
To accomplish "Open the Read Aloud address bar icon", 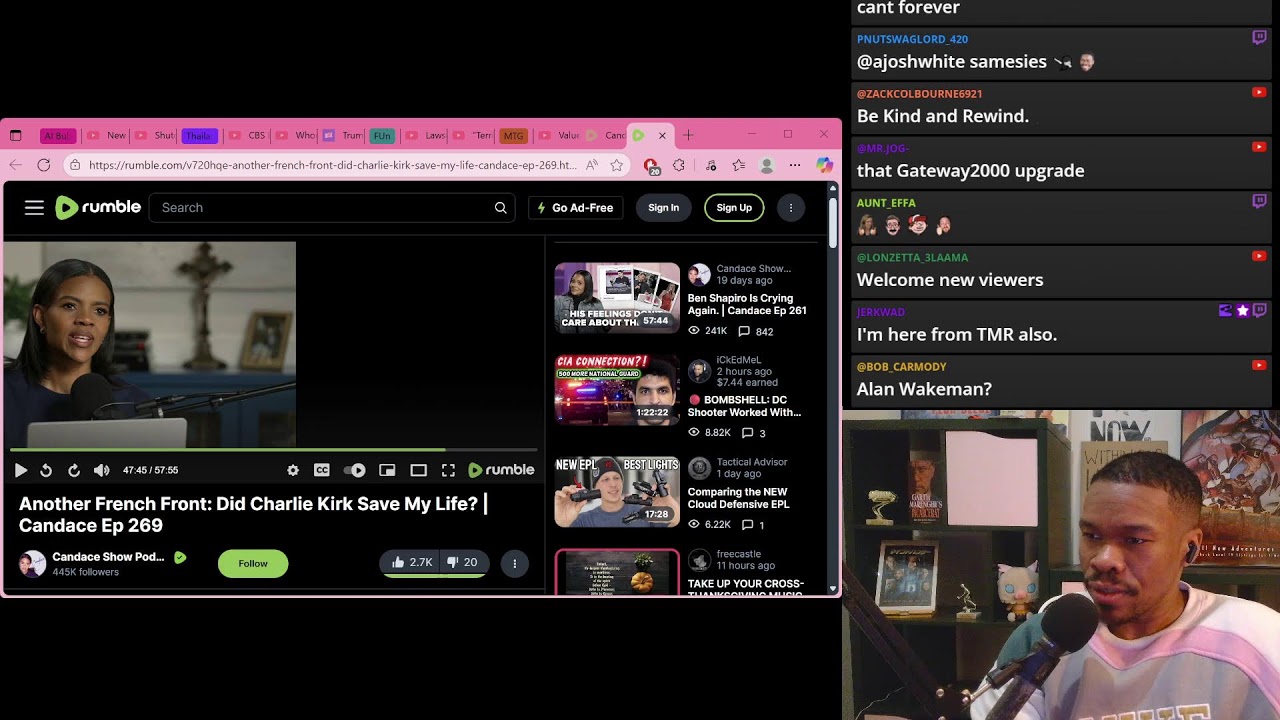I will tap(592, 165).
